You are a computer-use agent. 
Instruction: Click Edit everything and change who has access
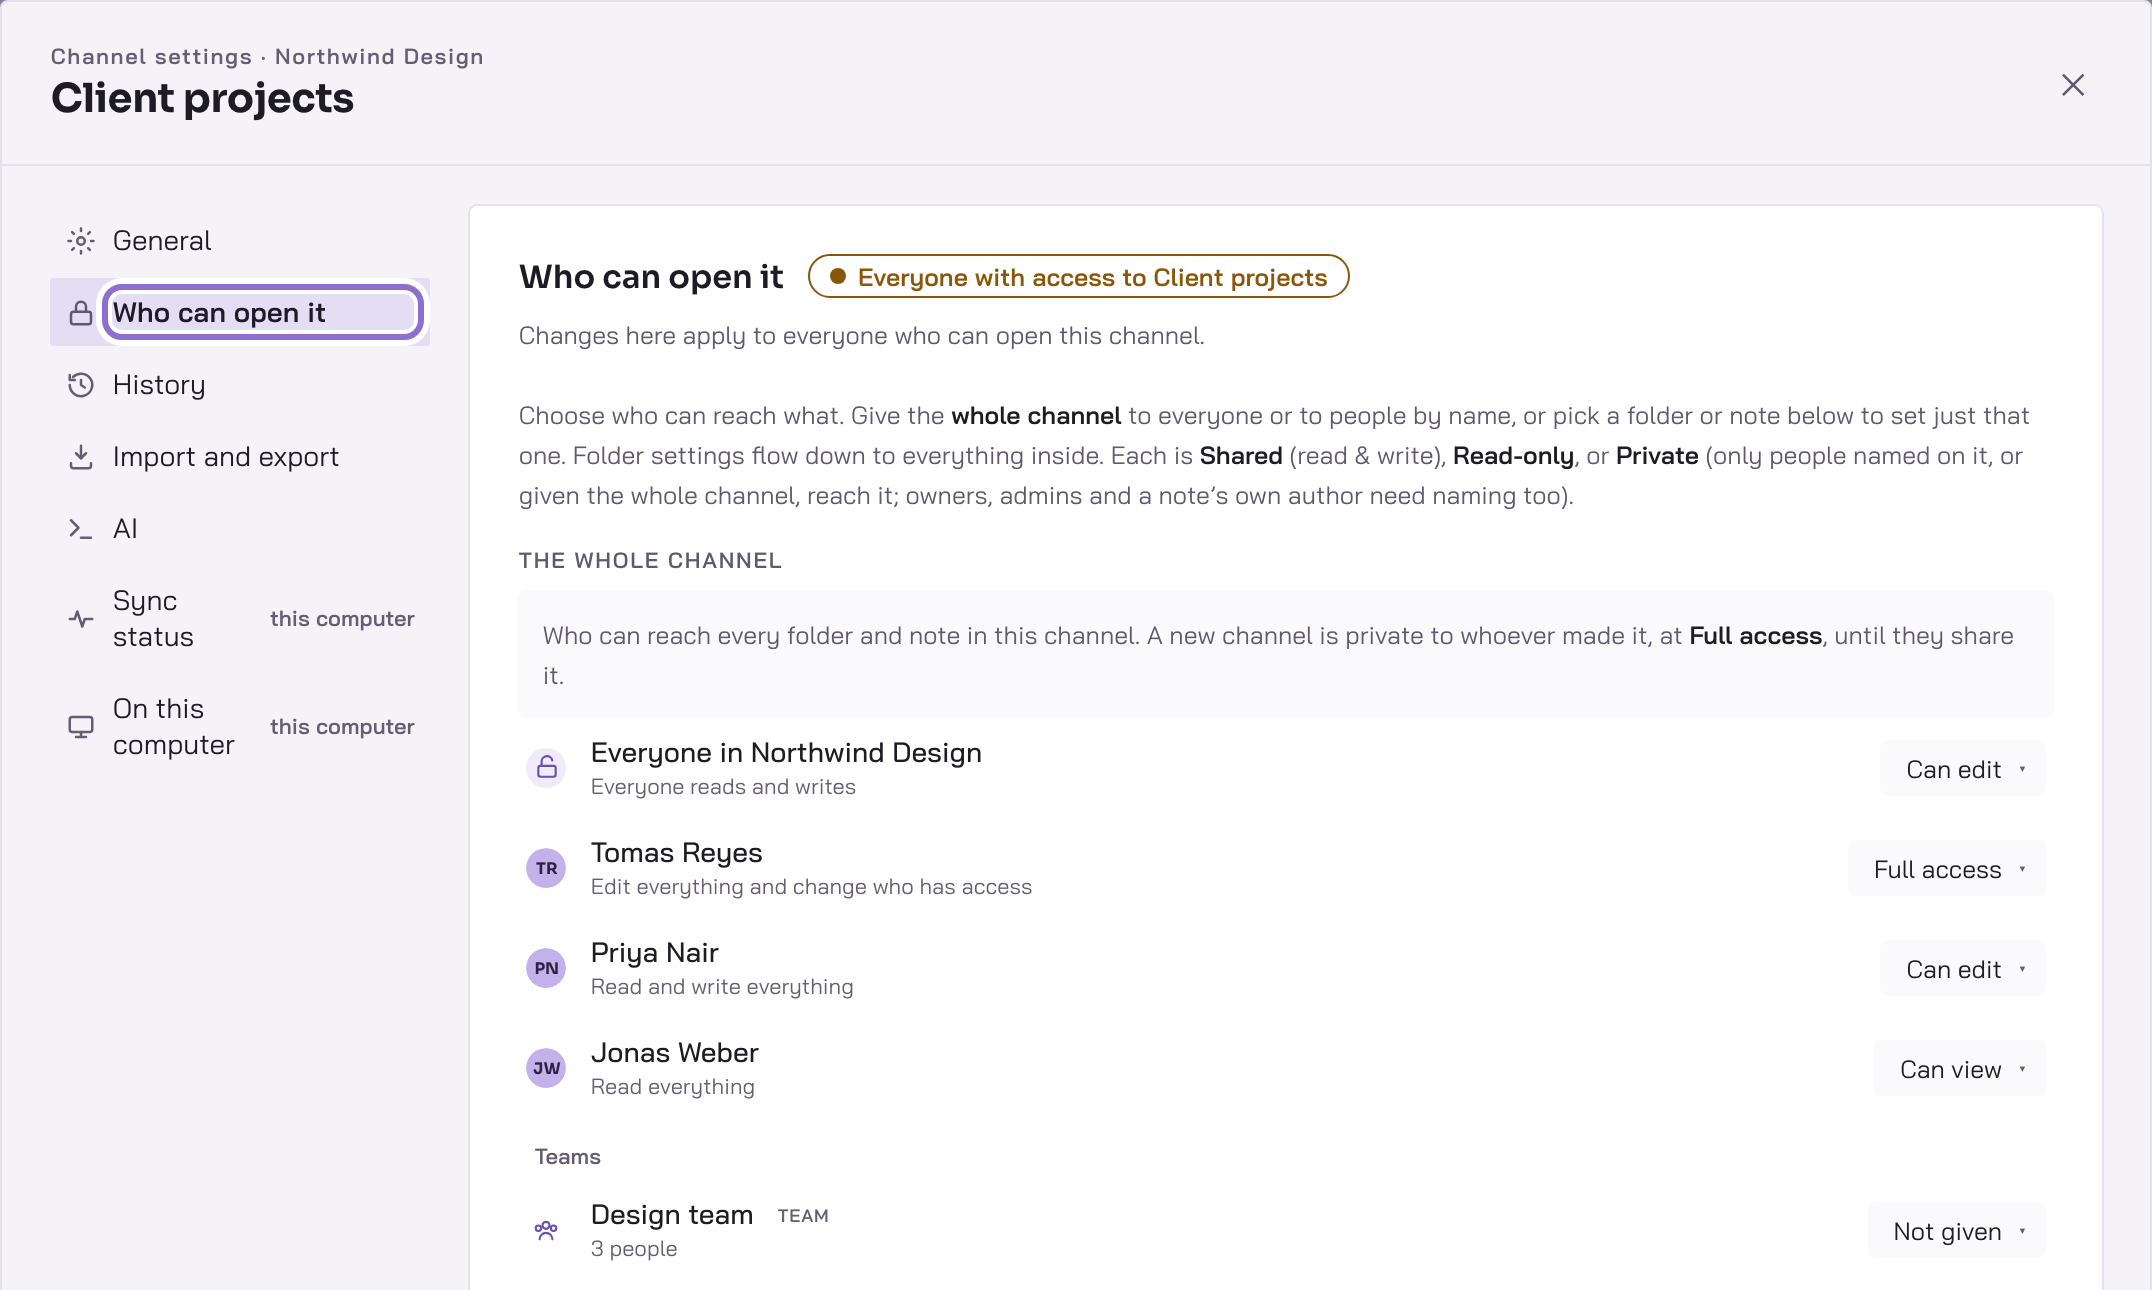tap(811, 887)
